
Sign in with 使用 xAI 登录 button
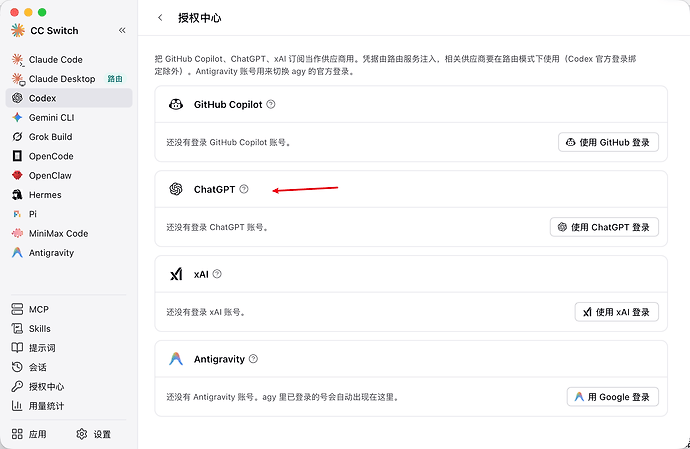[x=617, y=312]
